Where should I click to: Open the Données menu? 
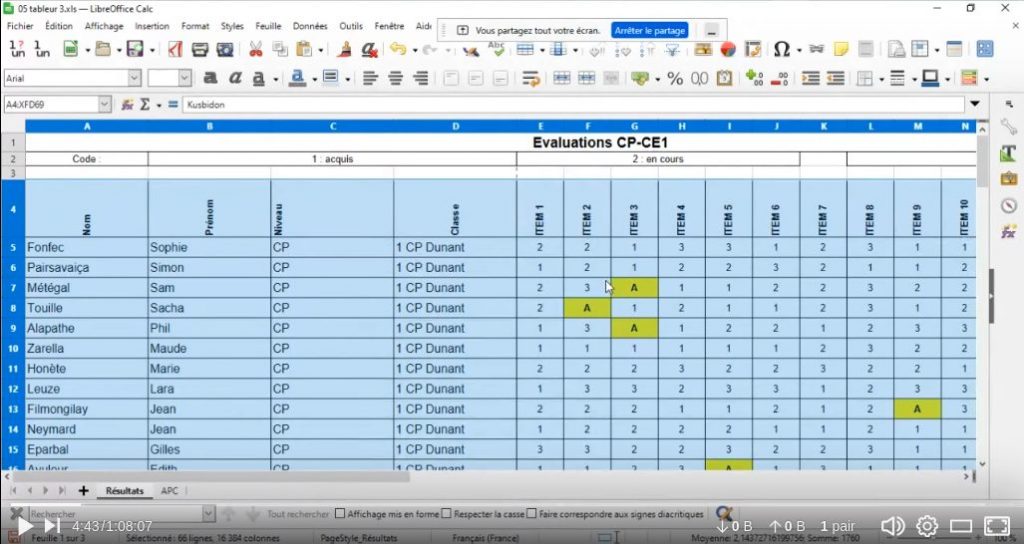[310, 26]
